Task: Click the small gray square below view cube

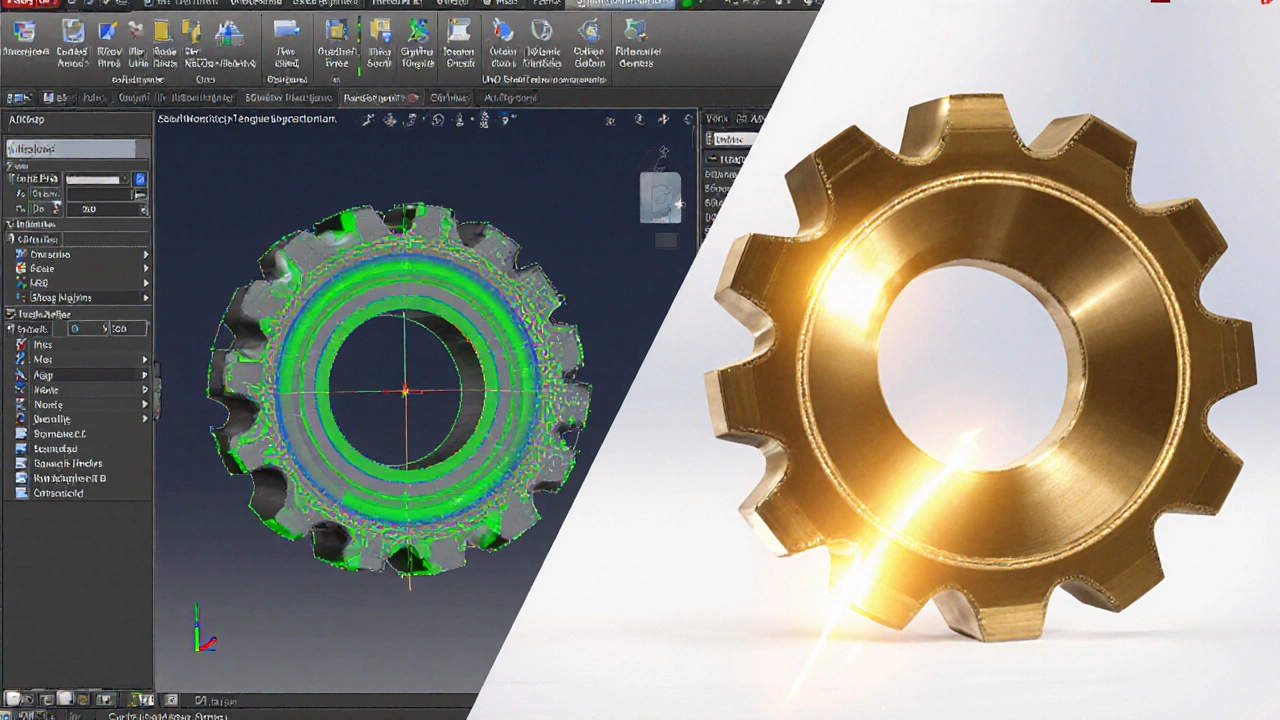Action: point(666,241)
